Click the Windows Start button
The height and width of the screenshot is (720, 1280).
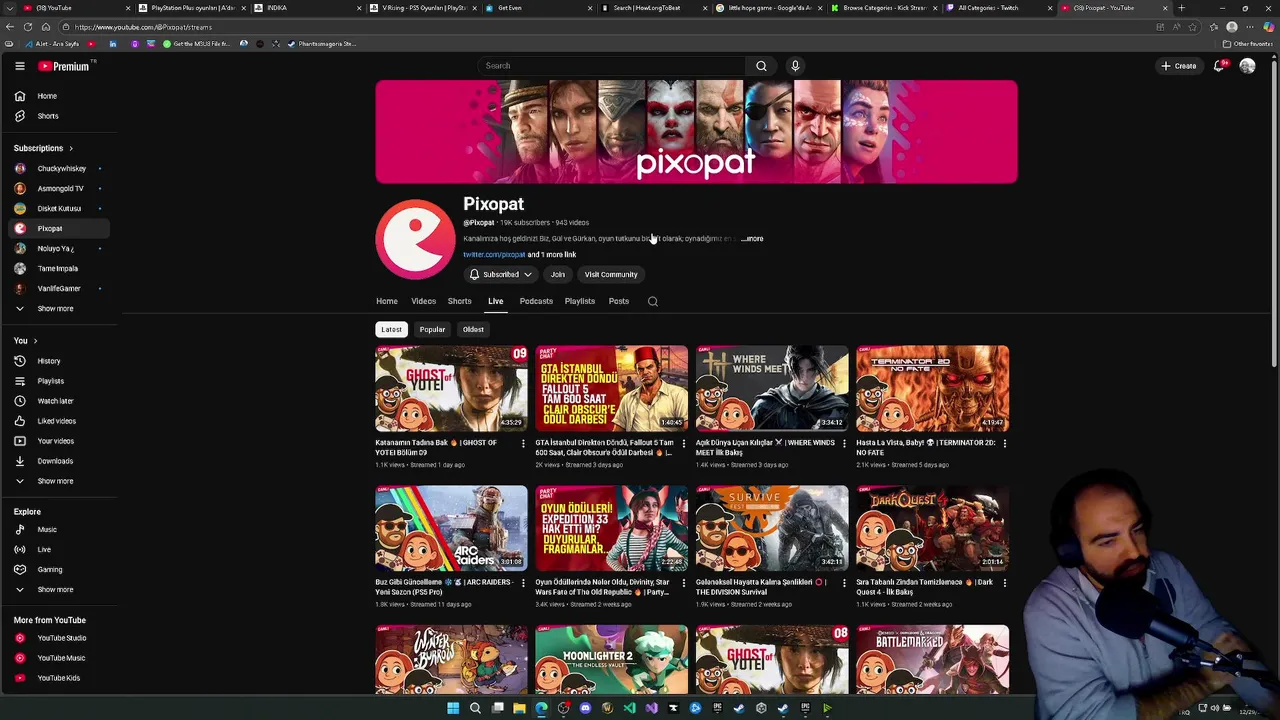point(453,708)
